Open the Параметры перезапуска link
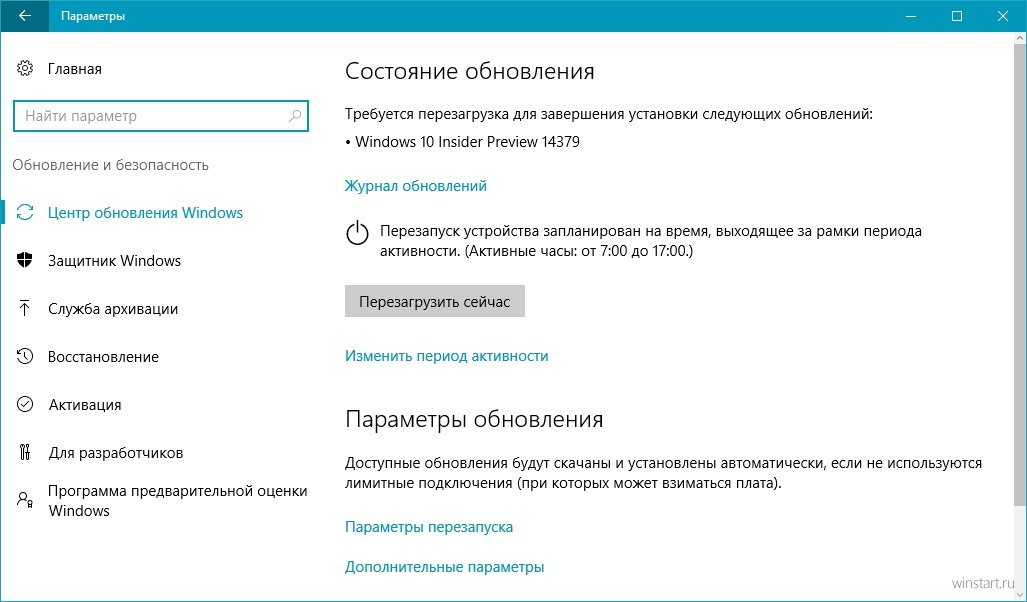The width and height of the screenshot is (1027, 602). (x=429, y=527)
